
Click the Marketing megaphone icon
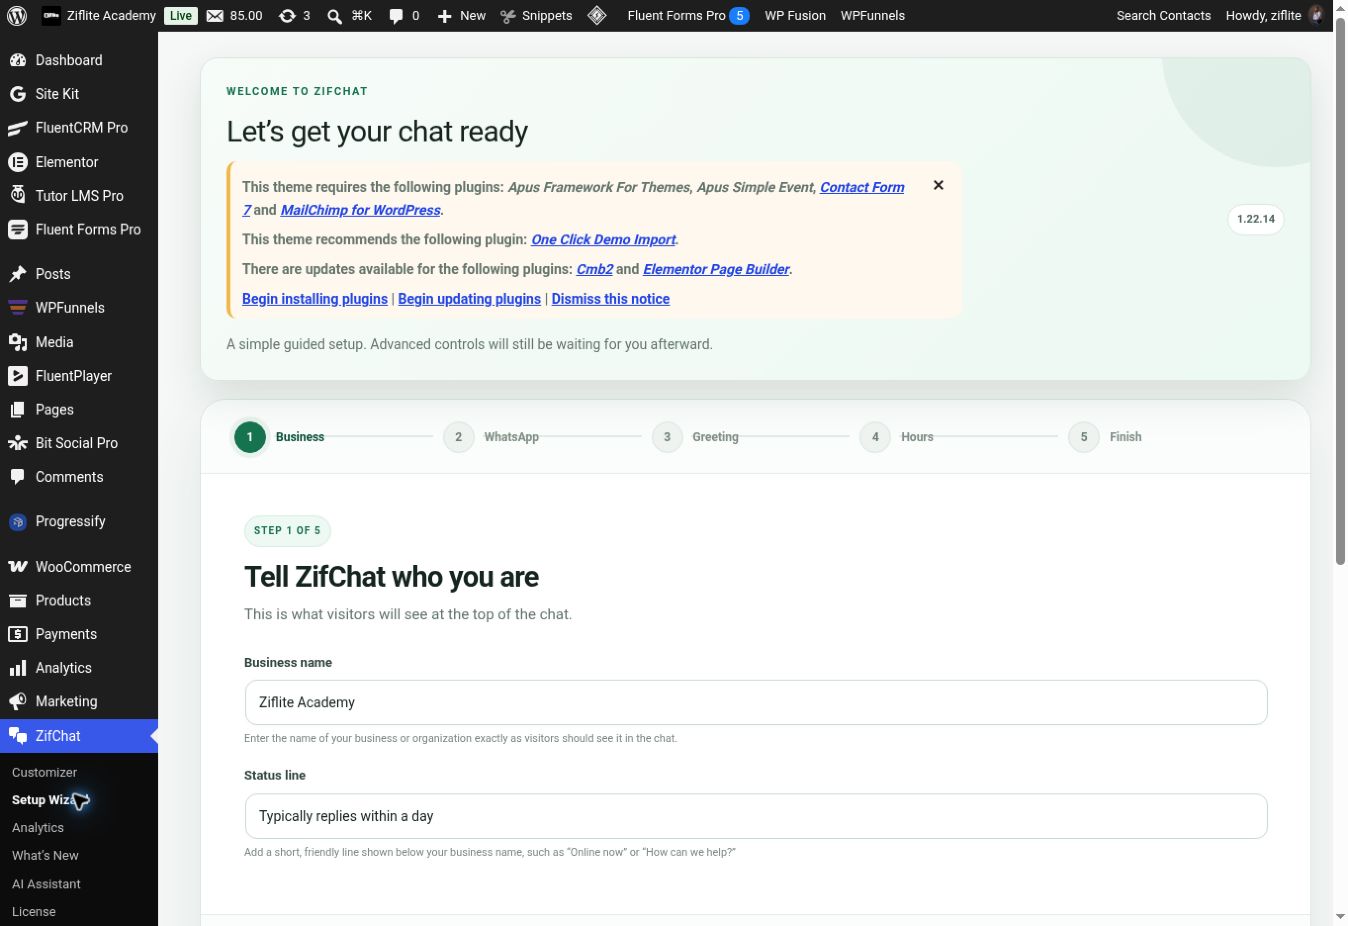pos(17,702)
